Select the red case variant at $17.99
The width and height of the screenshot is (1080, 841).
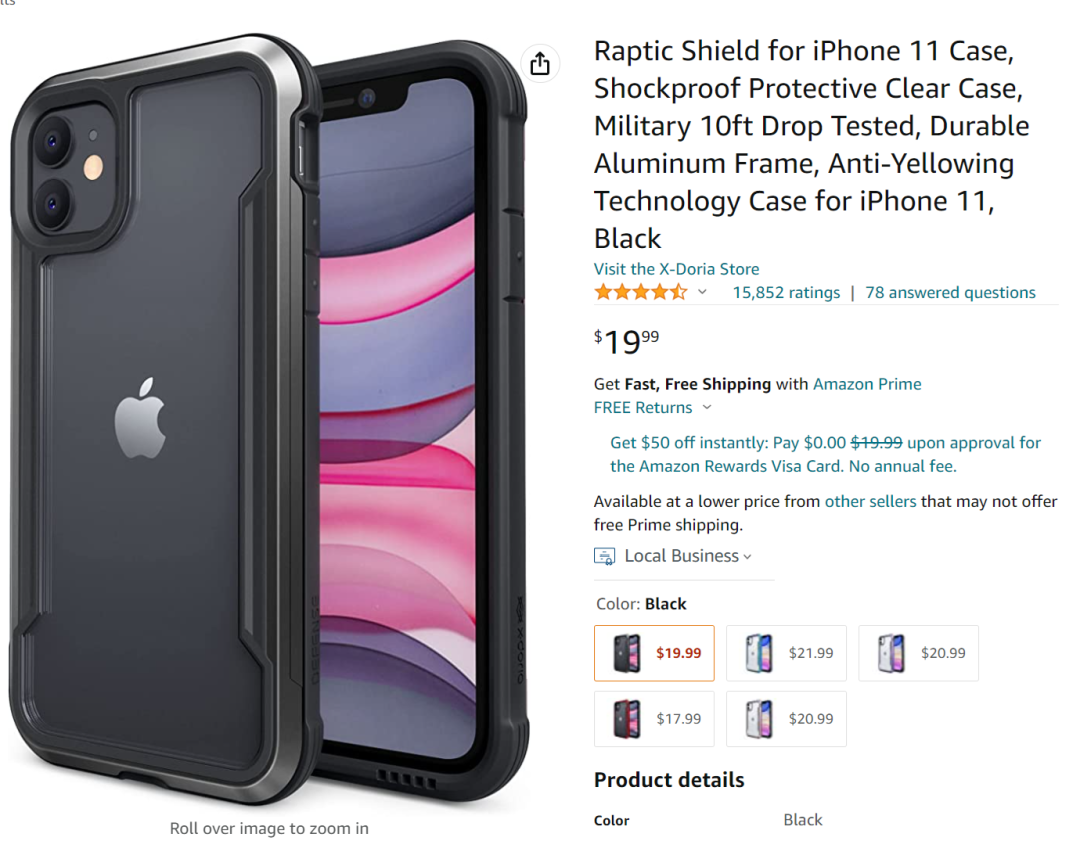point(654,719)
